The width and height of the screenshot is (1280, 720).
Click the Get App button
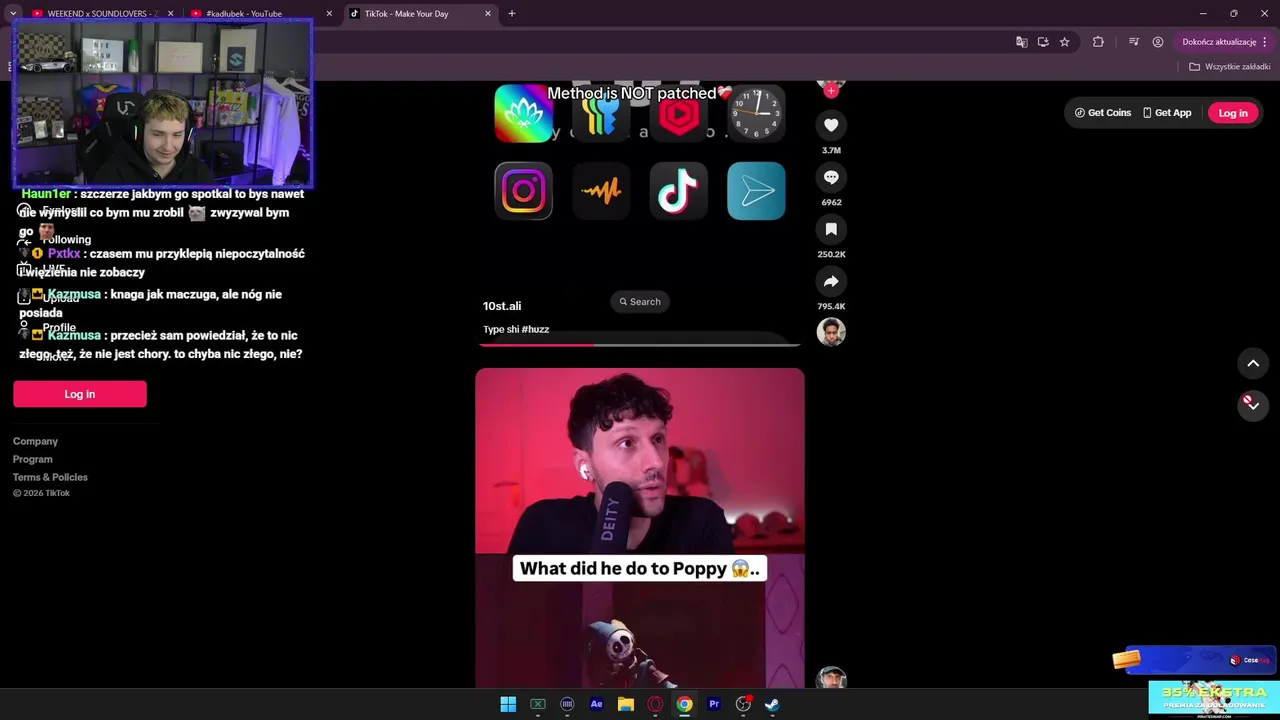(x=1167, y=113)
